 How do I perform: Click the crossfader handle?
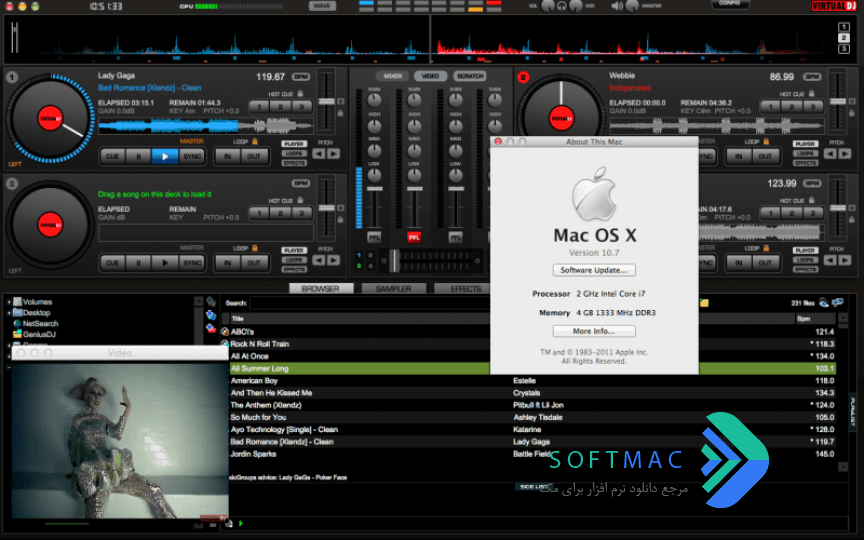pos(395,261)
